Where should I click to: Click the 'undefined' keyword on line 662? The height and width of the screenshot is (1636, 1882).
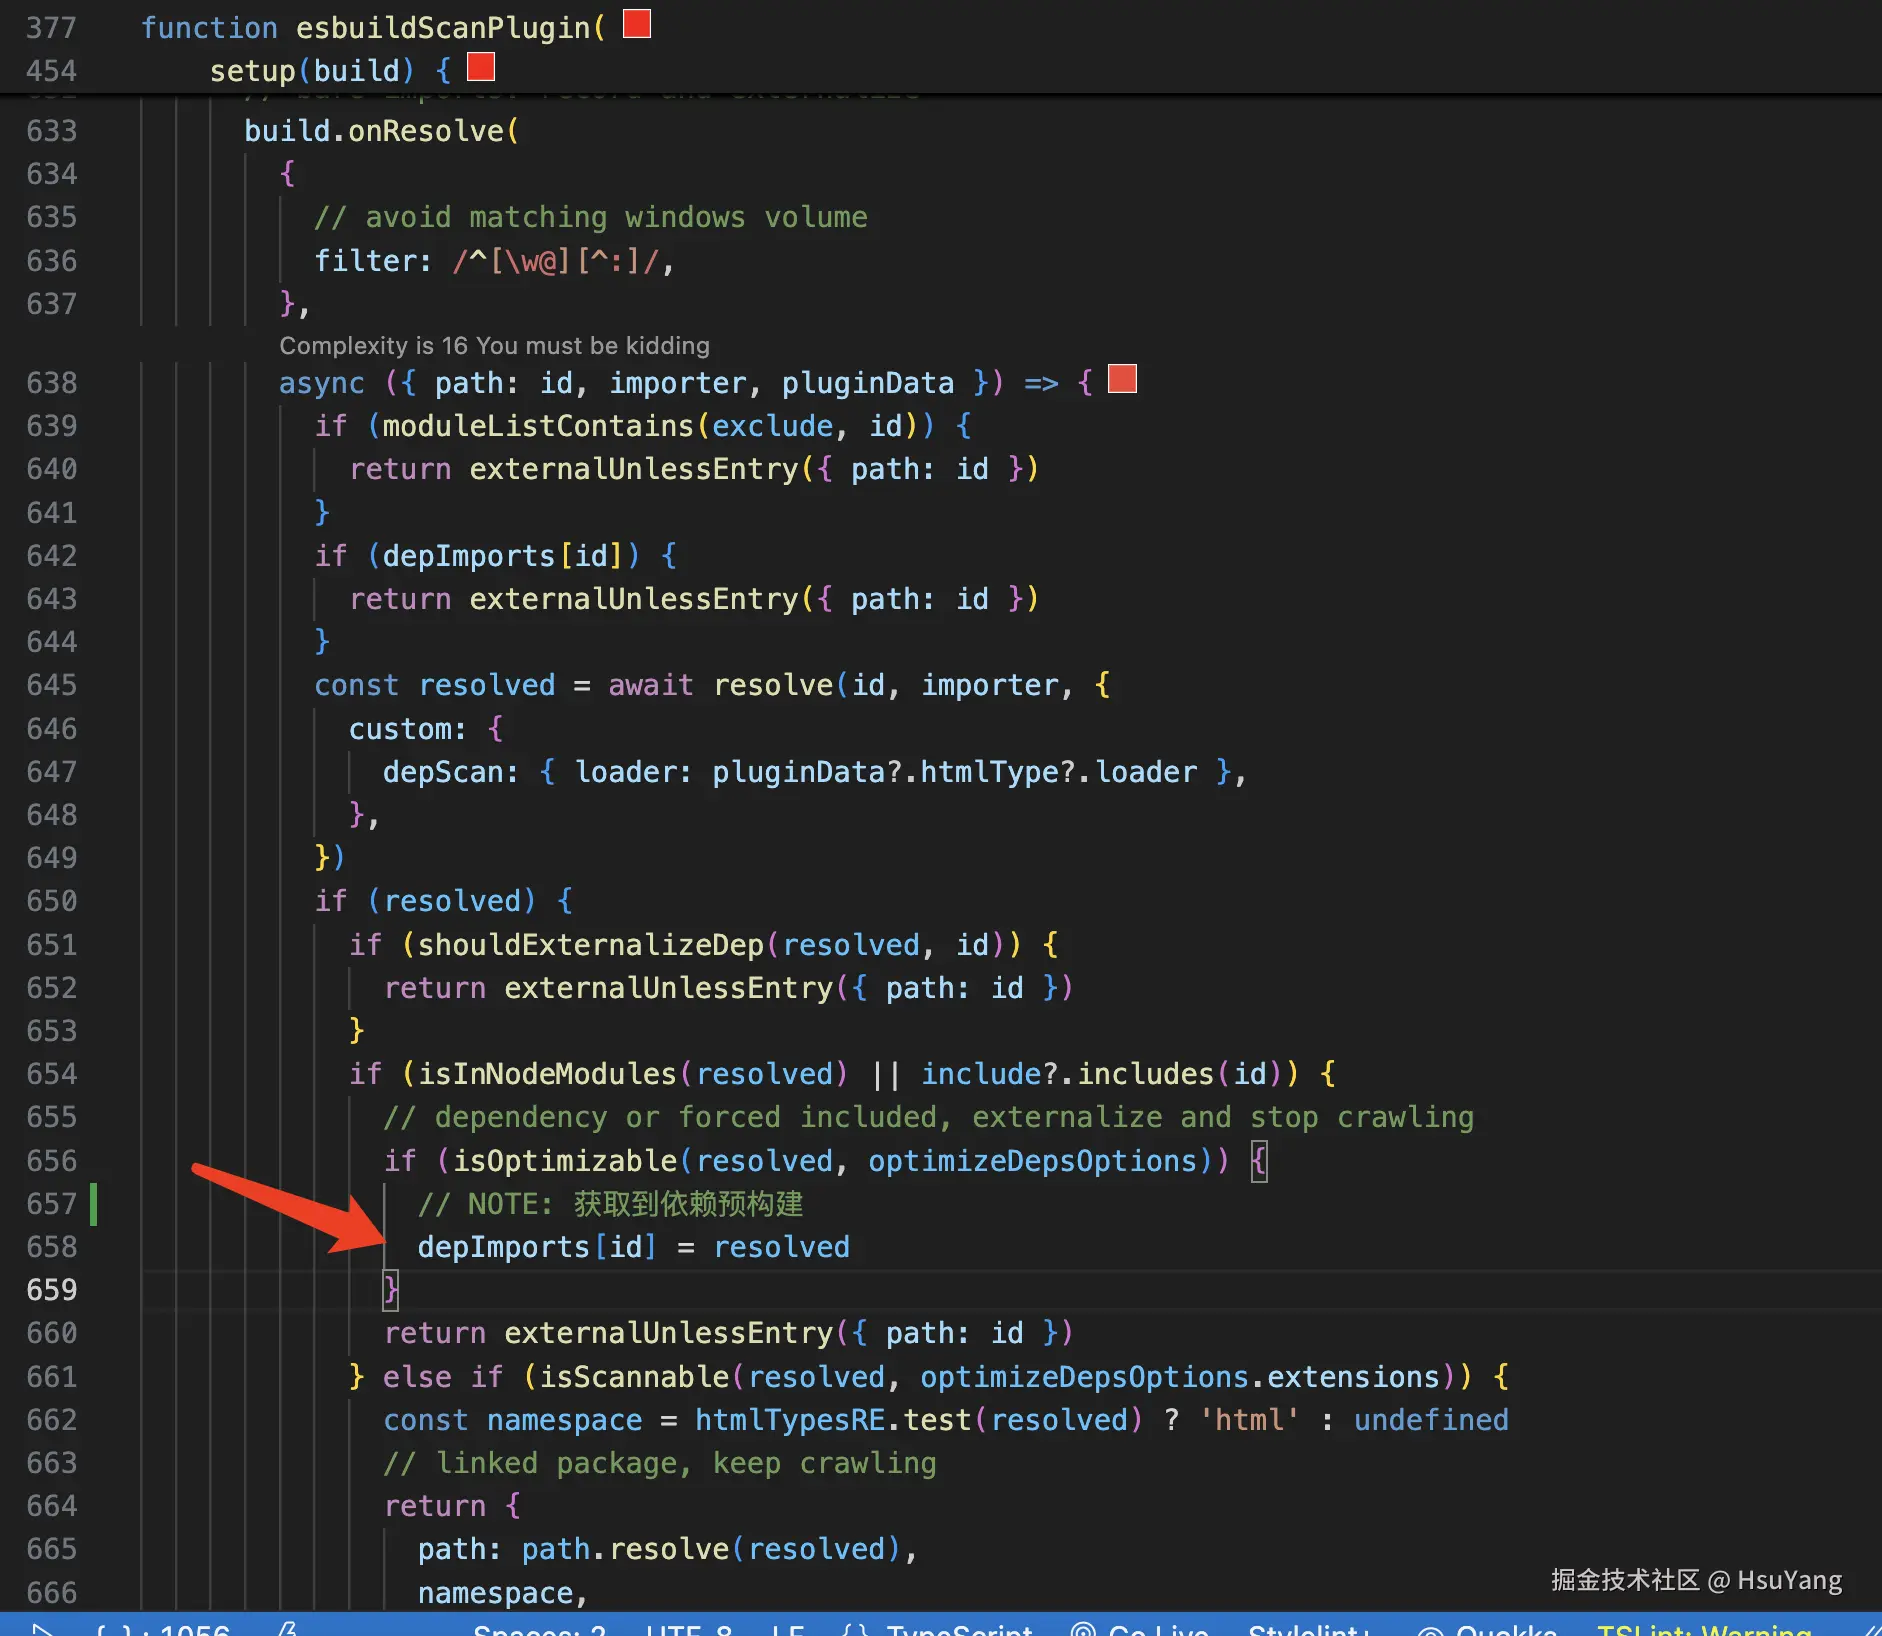1432,1420
